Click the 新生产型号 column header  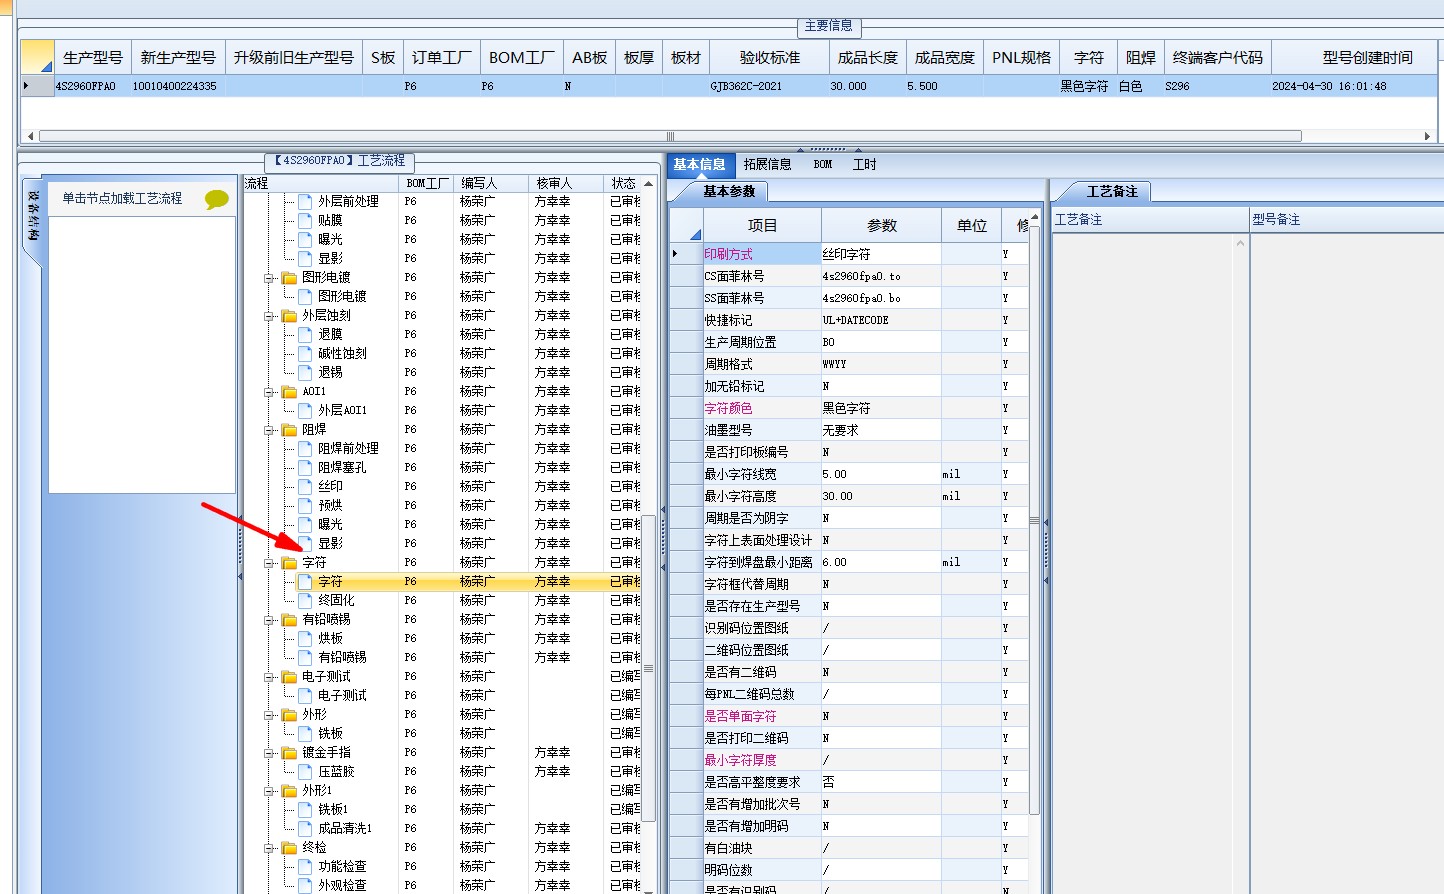click(x=178, y=57)
